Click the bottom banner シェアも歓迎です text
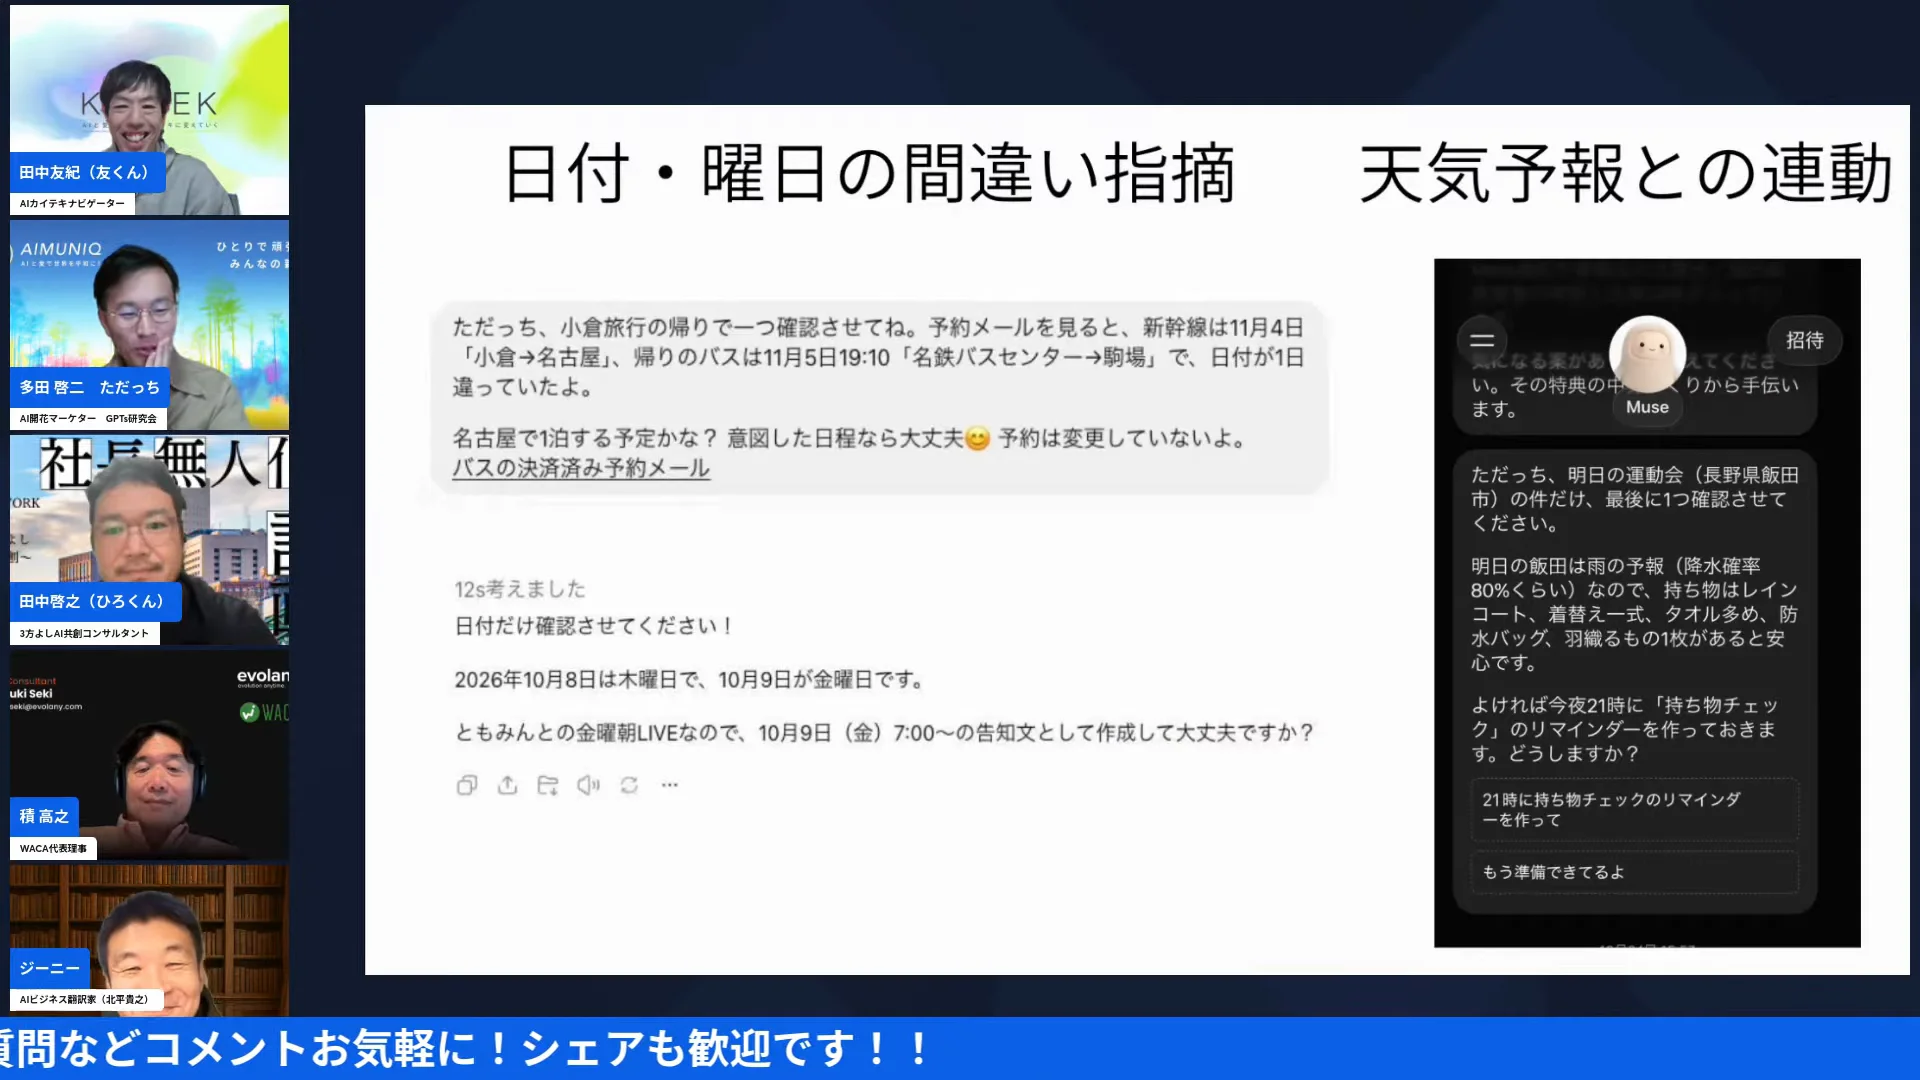1920x1080 pixels. click(x=726, y=1049)
